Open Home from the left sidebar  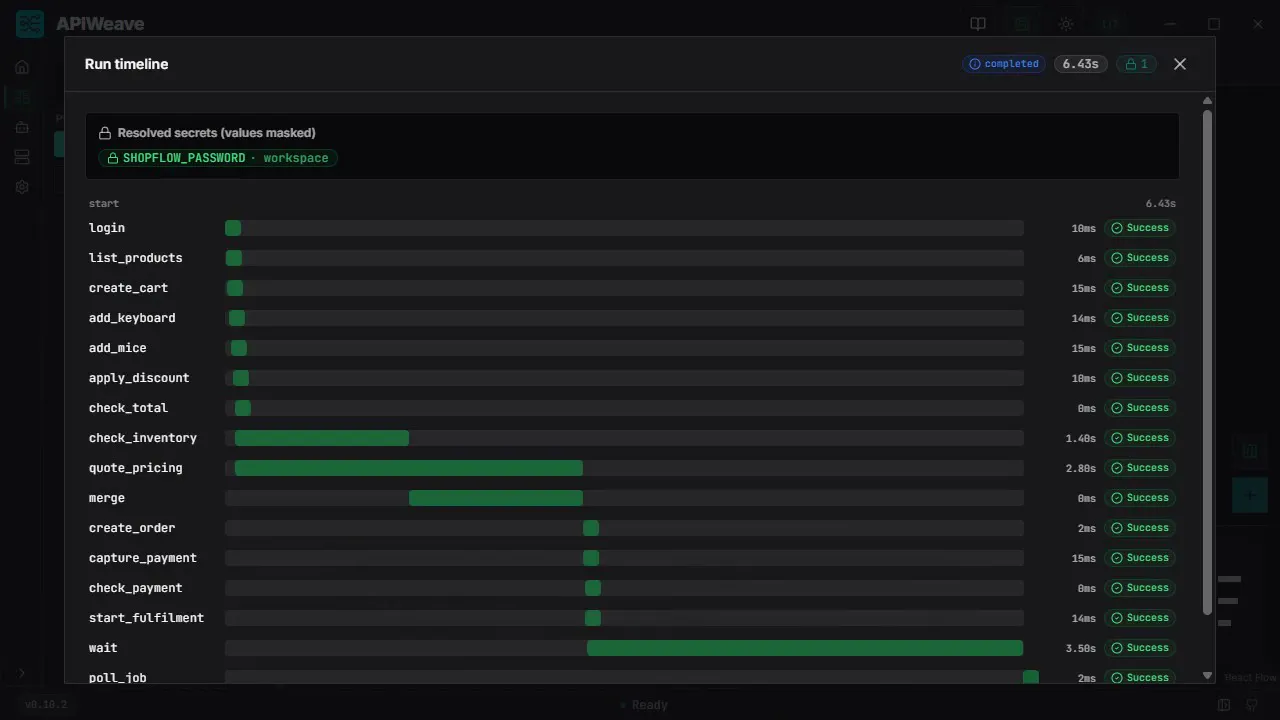pos(22,67)
